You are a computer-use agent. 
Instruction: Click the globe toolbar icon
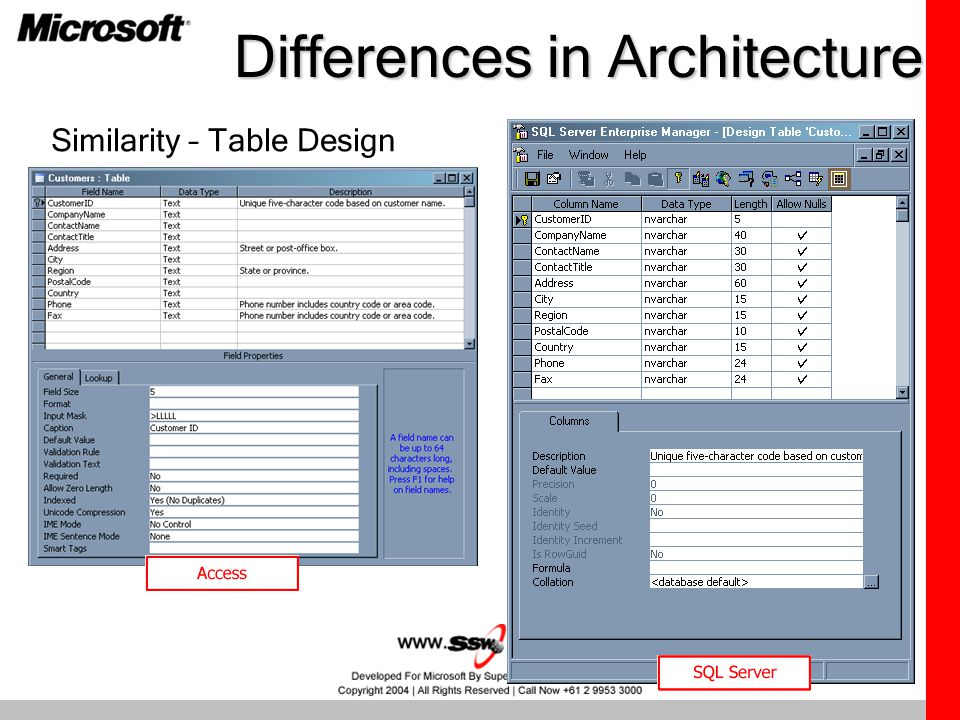723,179
